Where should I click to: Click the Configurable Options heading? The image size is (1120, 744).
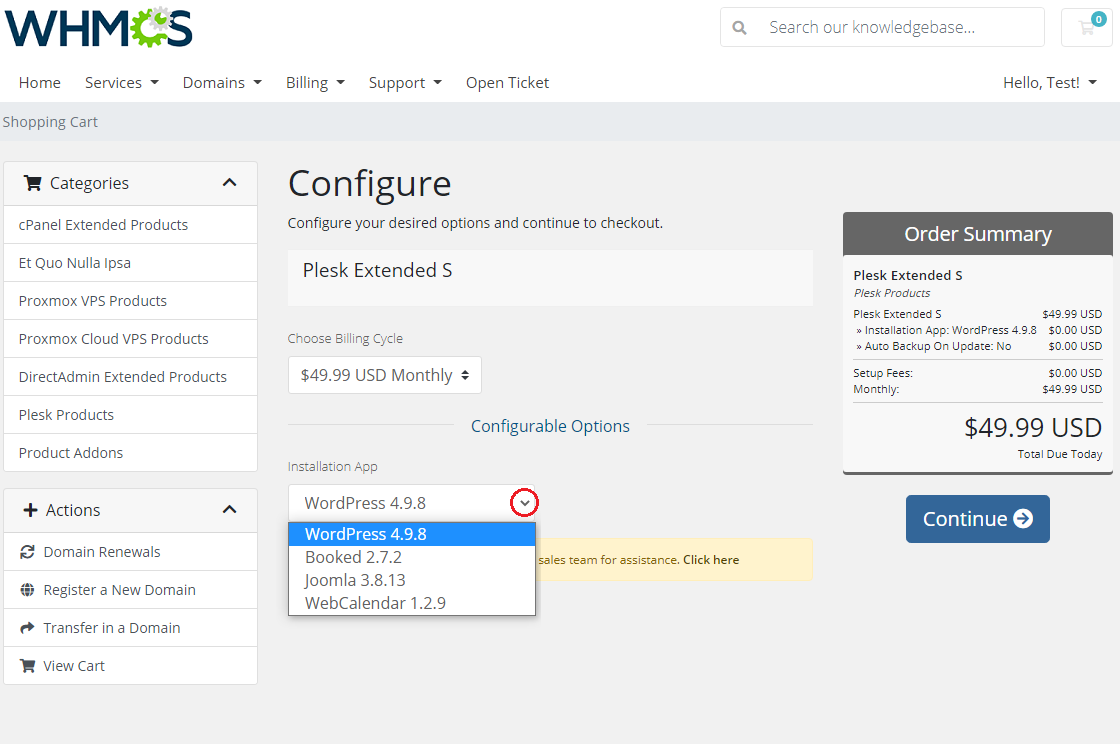(550, 426)
